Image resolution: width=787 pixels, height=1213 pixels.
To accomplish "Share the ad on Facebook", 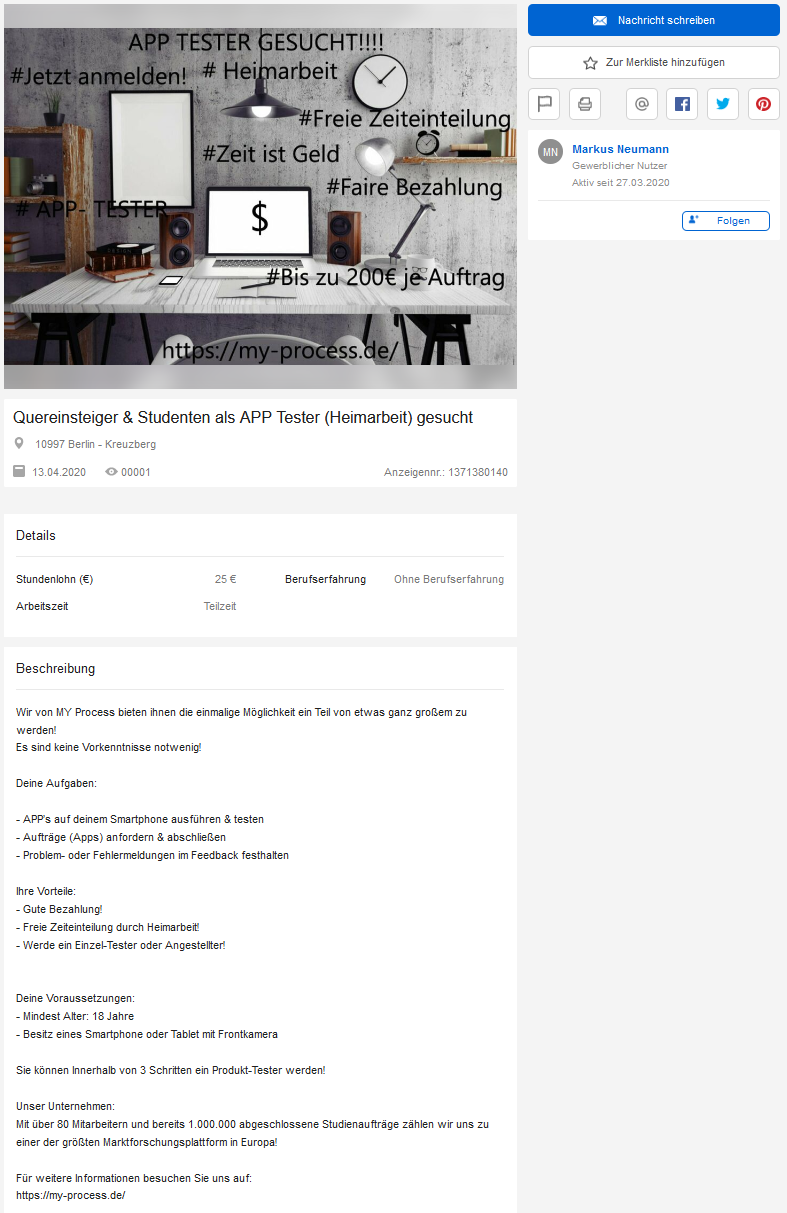I will [x=682, y=104].
